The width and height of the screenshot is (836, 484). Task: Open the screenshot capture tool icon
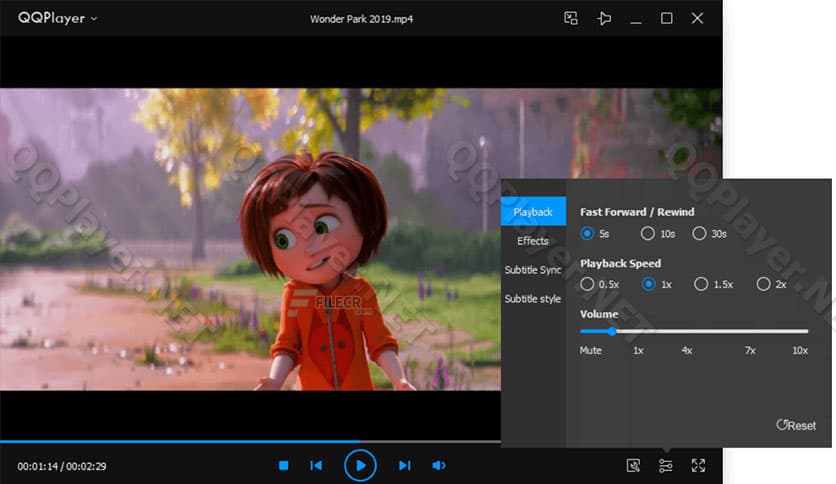coord(633,465)
